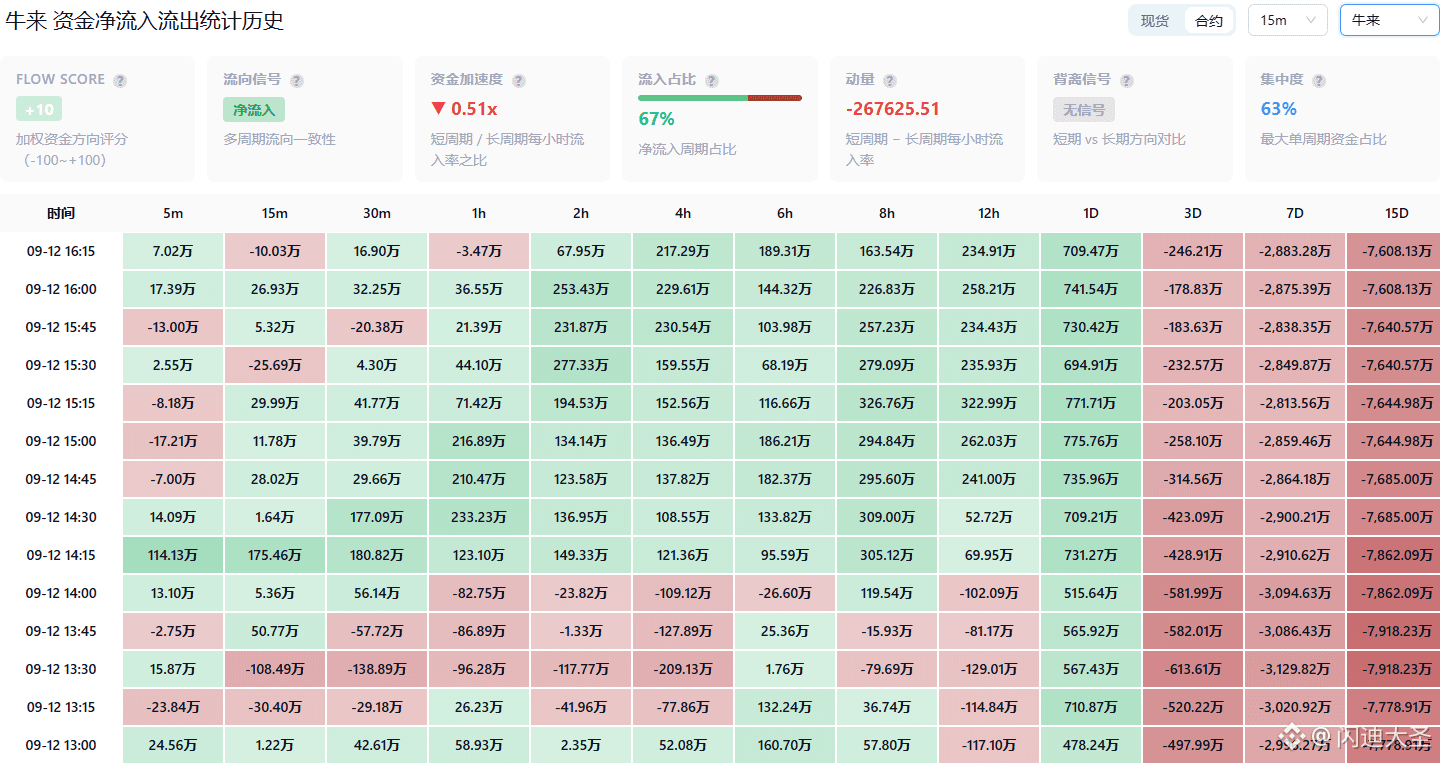Click help icon beside 动量
The image size is (1440, 763).
point(889,81)
